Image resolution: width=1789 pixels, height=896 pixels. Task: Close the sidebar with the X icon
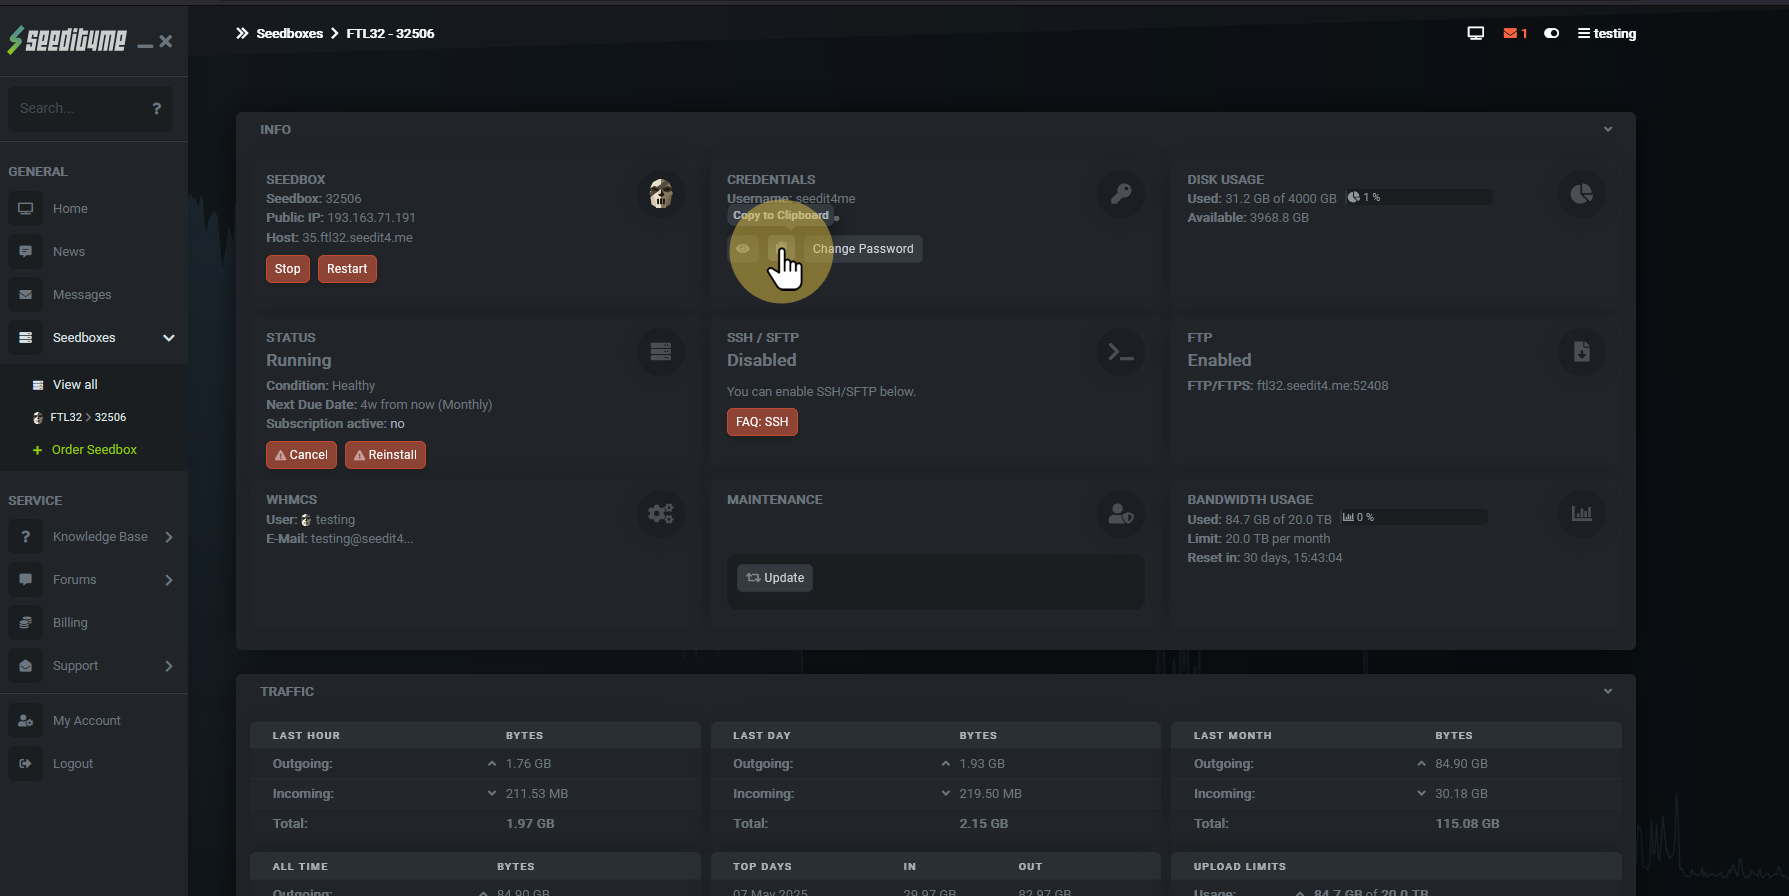(166, 41)
